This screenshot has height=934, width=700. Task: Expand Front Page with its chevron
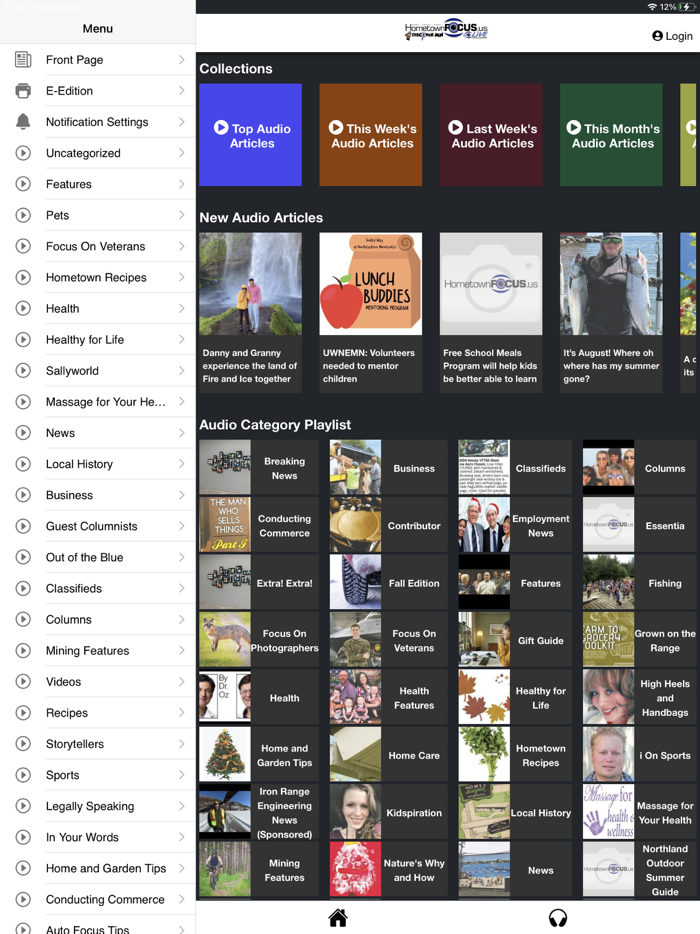point(182,60)
